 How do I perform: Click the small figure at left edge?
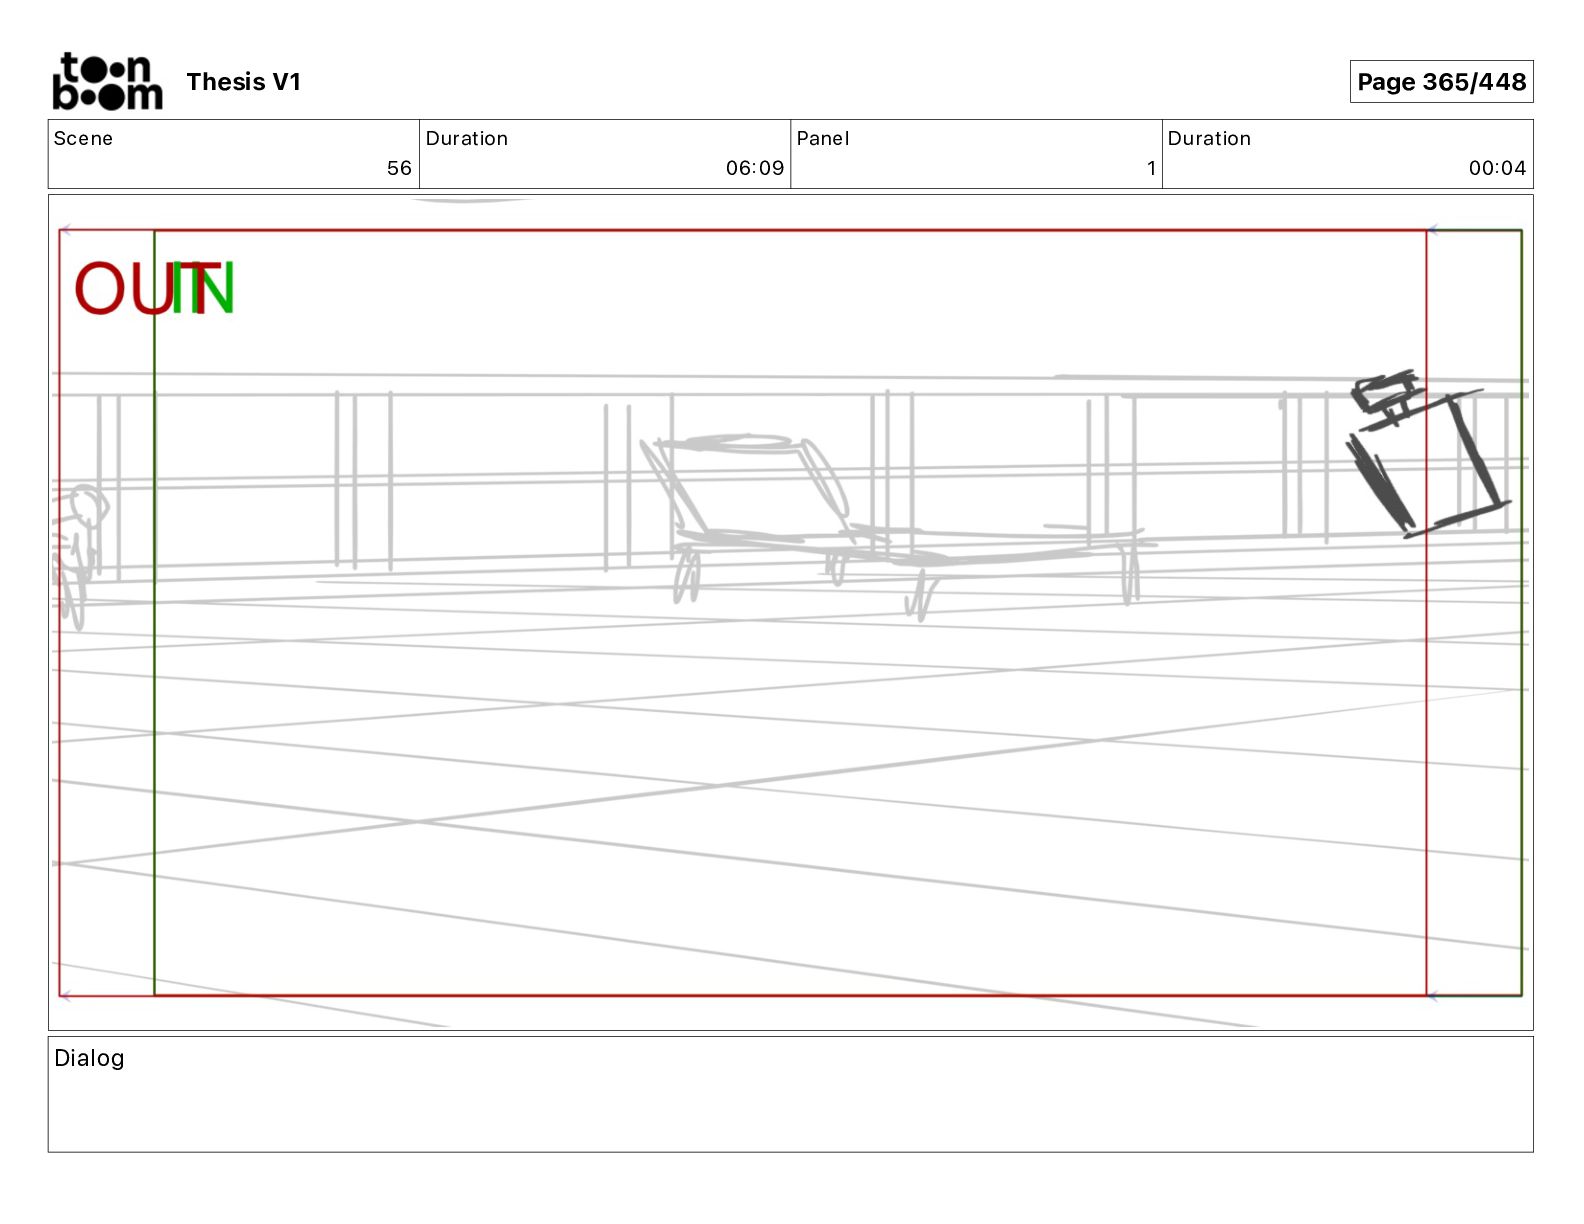click(79, 555)
